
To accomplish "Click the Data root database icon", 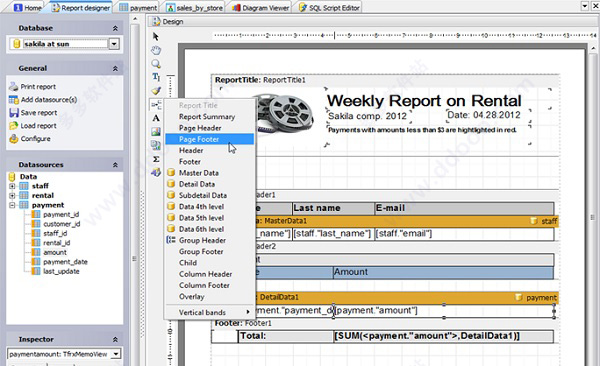I will coord(12,176).
